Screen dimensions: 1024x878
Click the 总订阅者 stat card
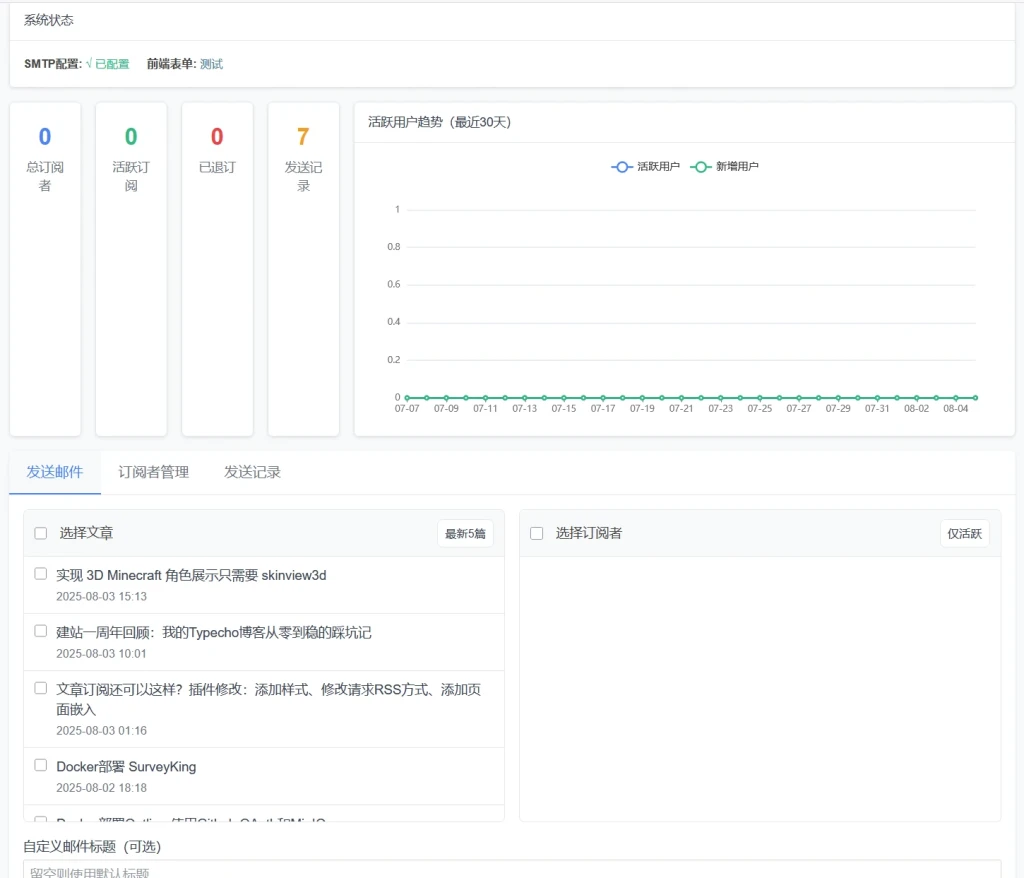tap(45, 268)
